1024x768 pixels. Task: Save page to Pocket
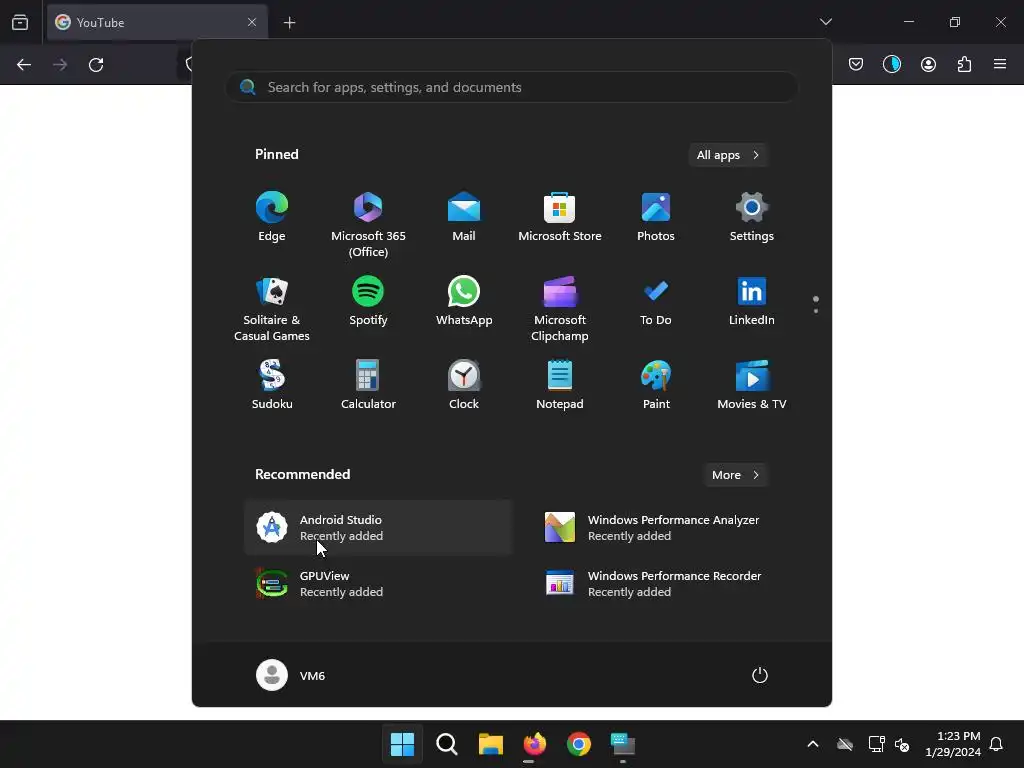(856, 64)
